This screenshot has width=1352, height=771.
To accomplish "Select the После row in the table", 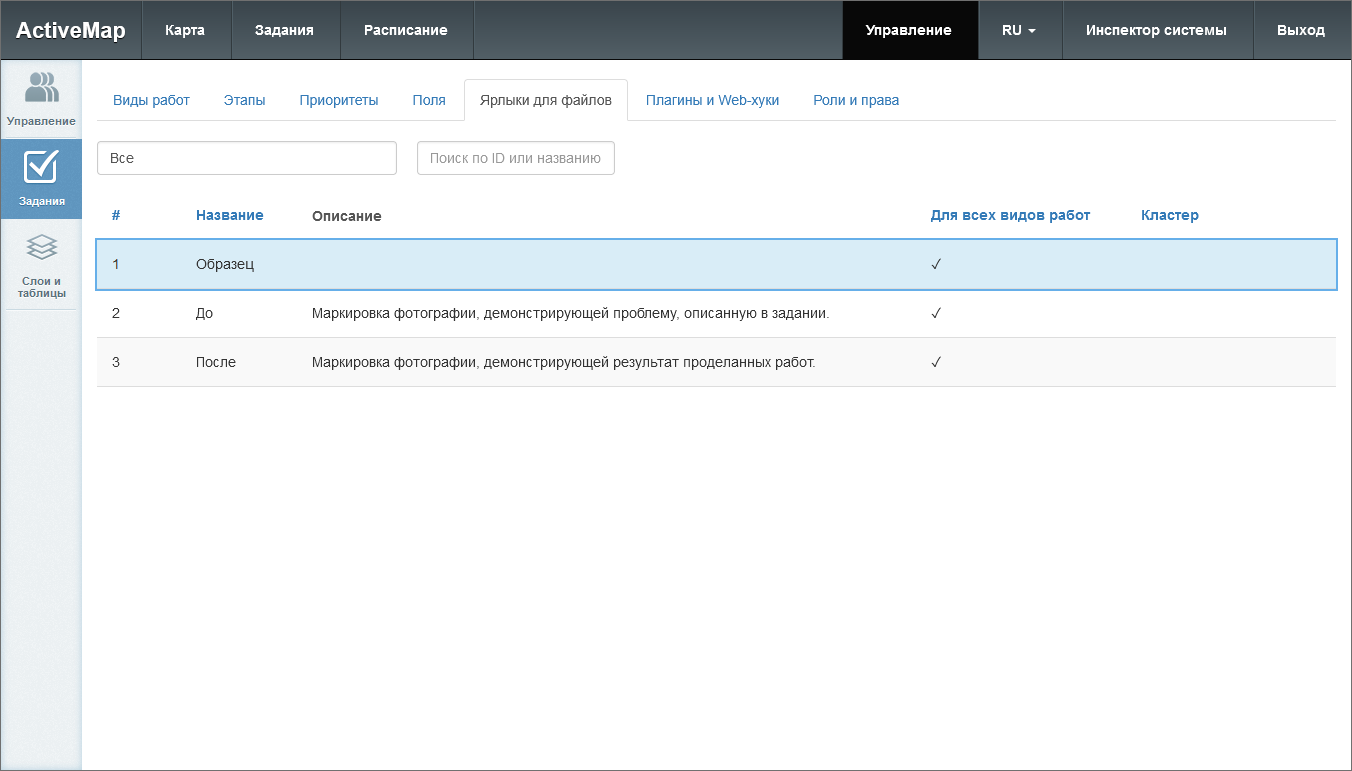I will tap(560, 362).
